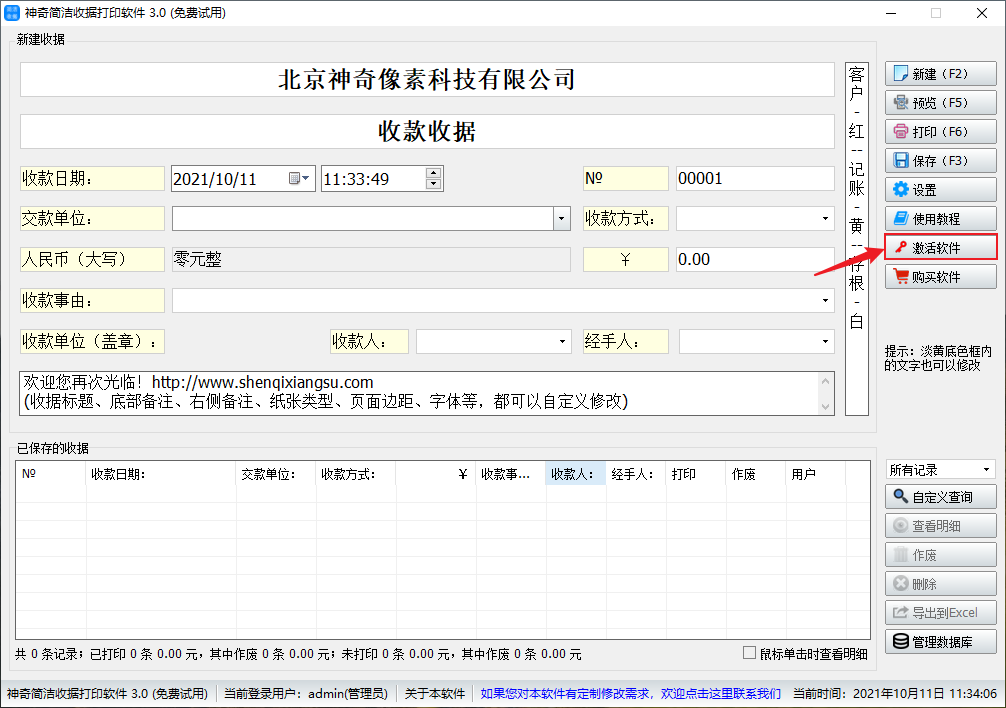Expand the 经手人 dropdown
The width and height of the screenshot is (1006, 708).
tap(825, 341)
